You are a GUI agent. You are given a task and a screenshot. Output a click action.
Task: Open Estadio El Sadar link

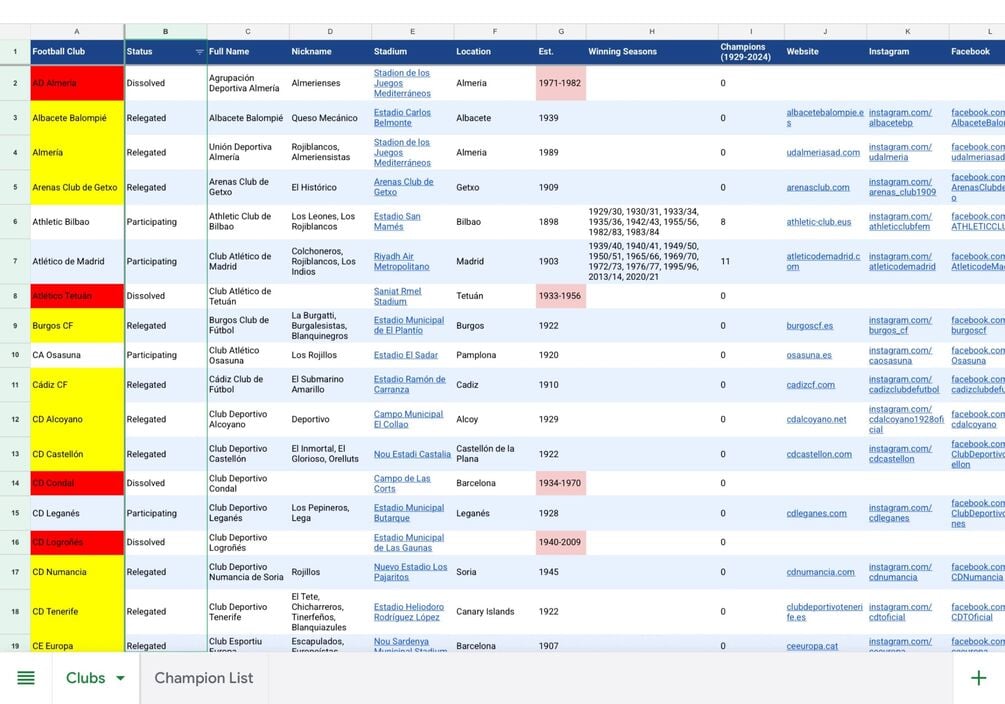[406, 355]
